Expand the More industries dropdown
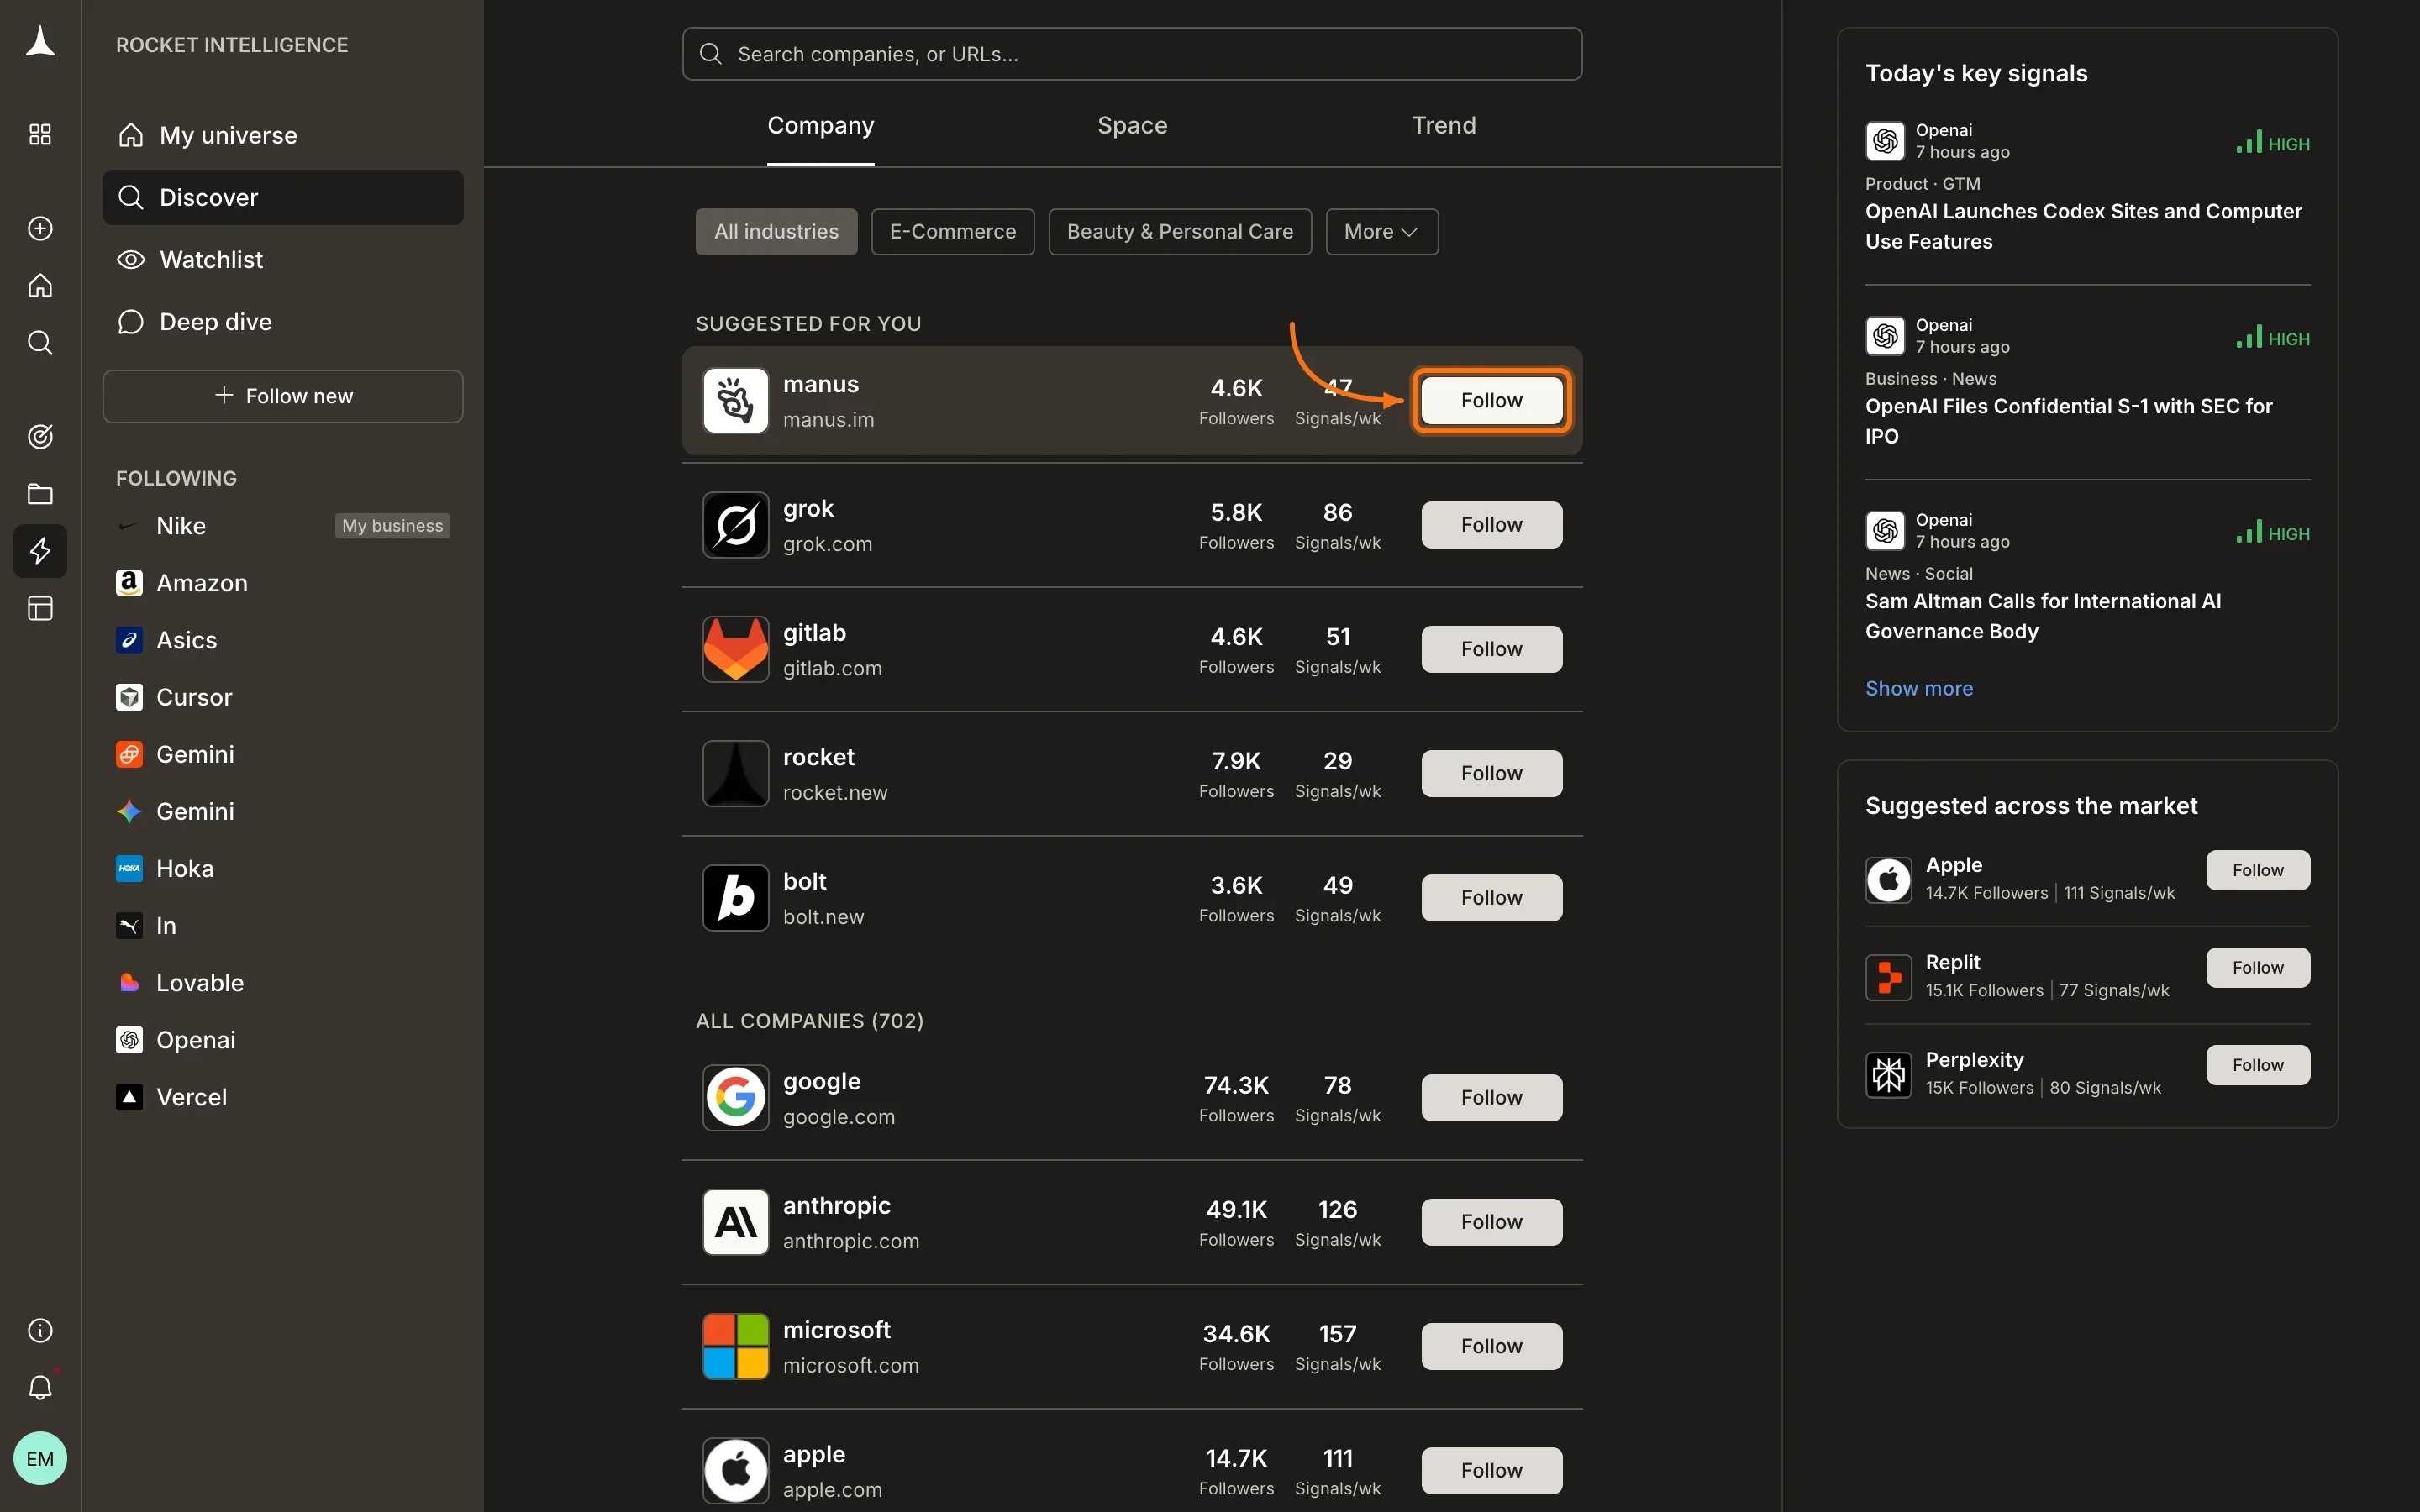Screen dimensions: 2420x1512 (x=1382, y=232)
